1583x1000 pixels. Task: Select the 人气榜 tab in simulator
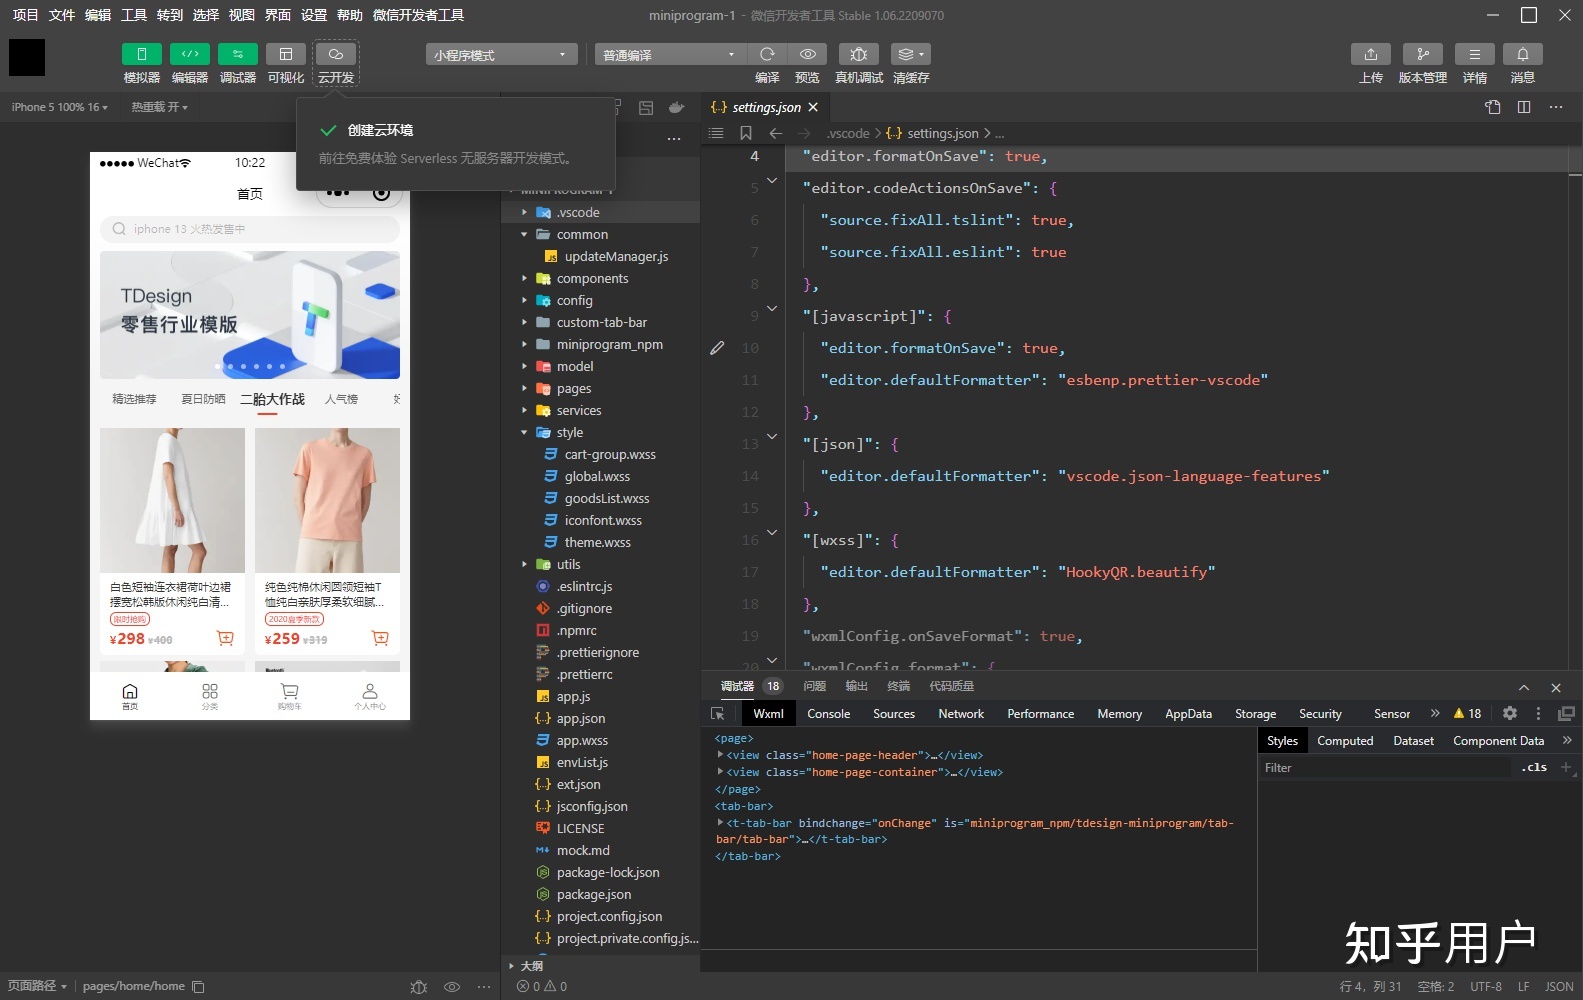(341, 399)
